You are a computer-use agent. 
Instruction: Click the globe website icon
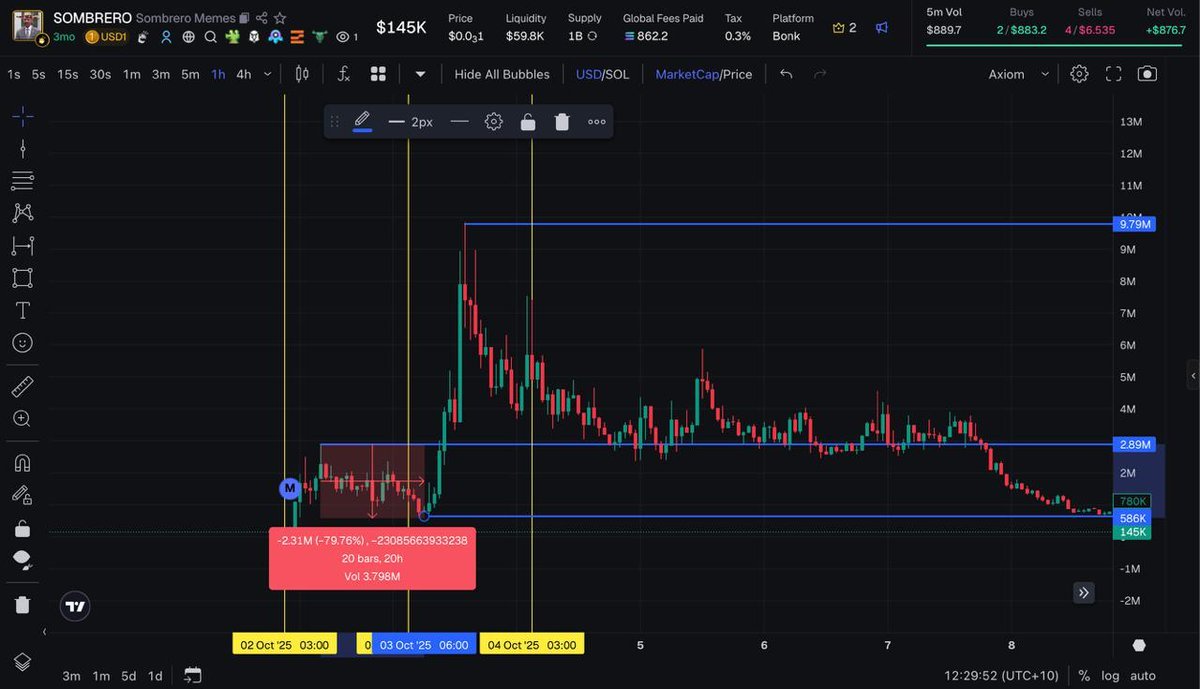coord(189,37)
